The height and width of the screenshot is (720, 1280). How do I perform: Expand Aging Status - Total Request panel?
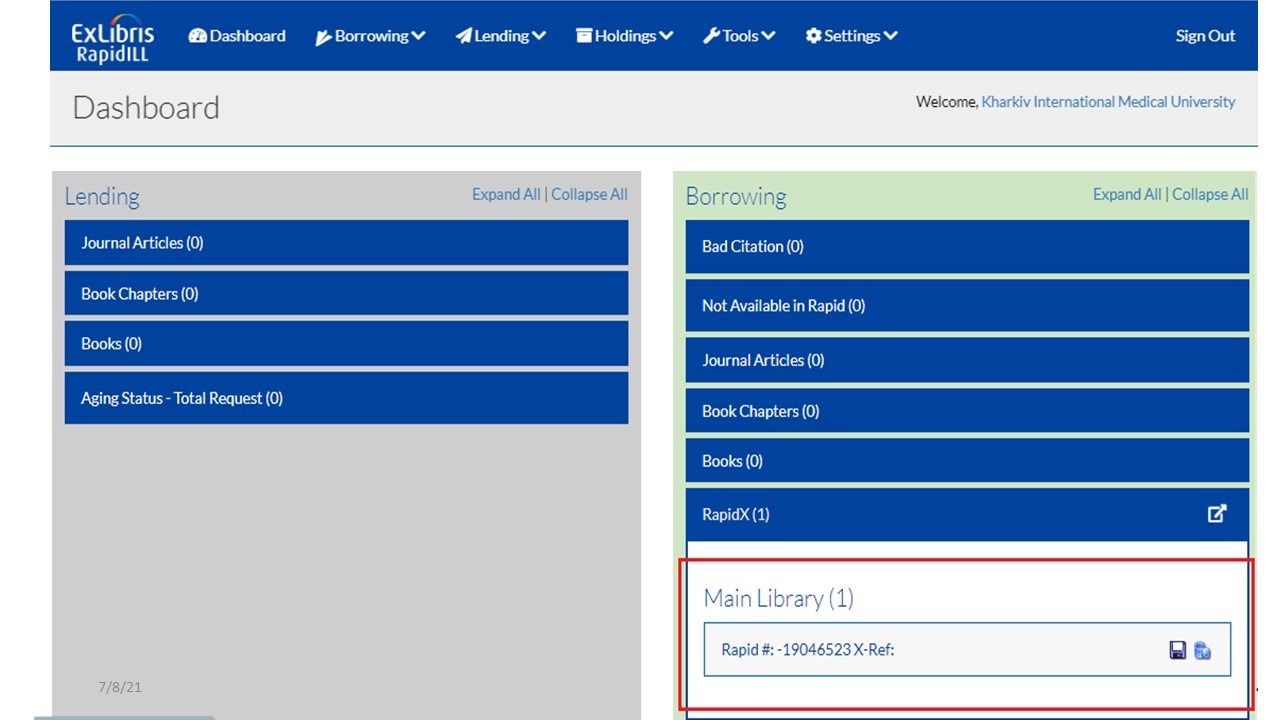pyautogui.click(x=346, y=398)
